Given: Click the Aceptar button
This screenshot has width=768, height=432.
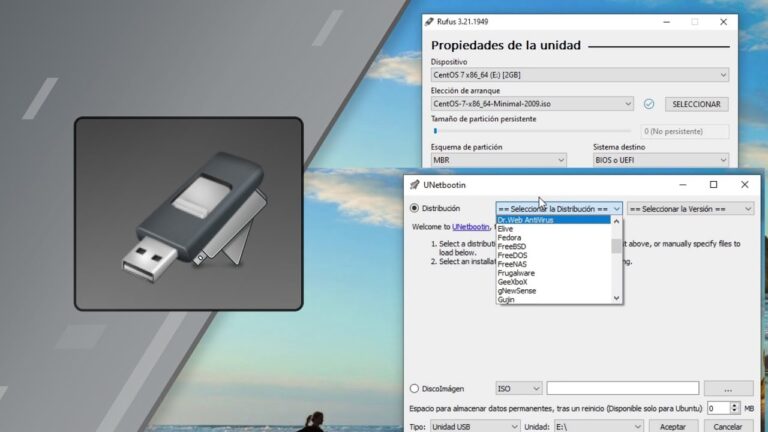Looking at the screenshot, I should (673, 427).
